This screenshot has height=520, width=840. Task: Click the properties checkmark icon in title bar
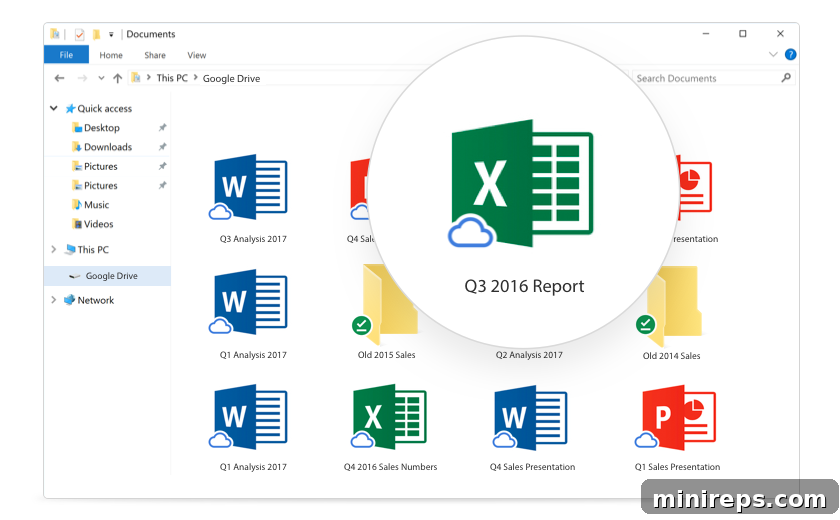(x=79, y=34)
